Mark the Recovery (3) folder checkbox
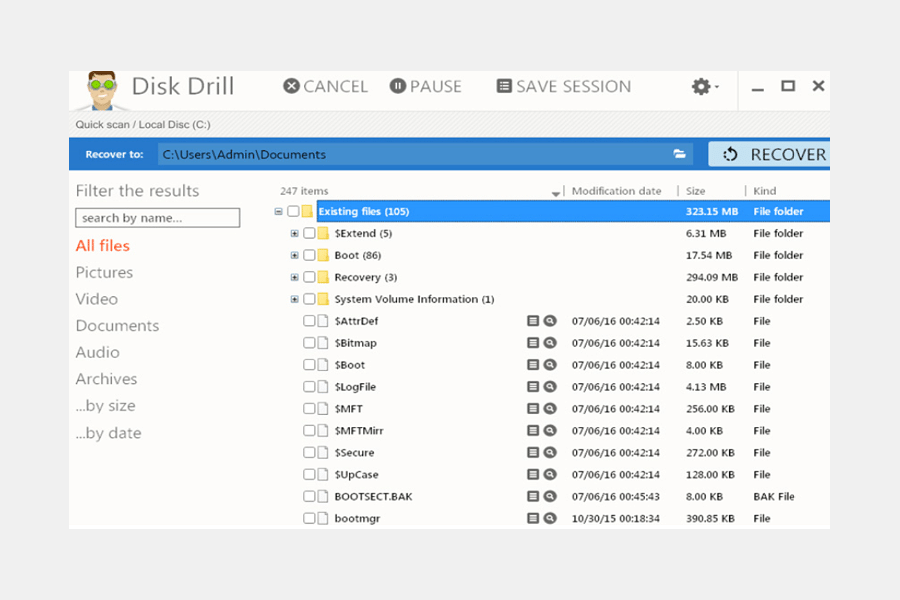 point(309,277)
